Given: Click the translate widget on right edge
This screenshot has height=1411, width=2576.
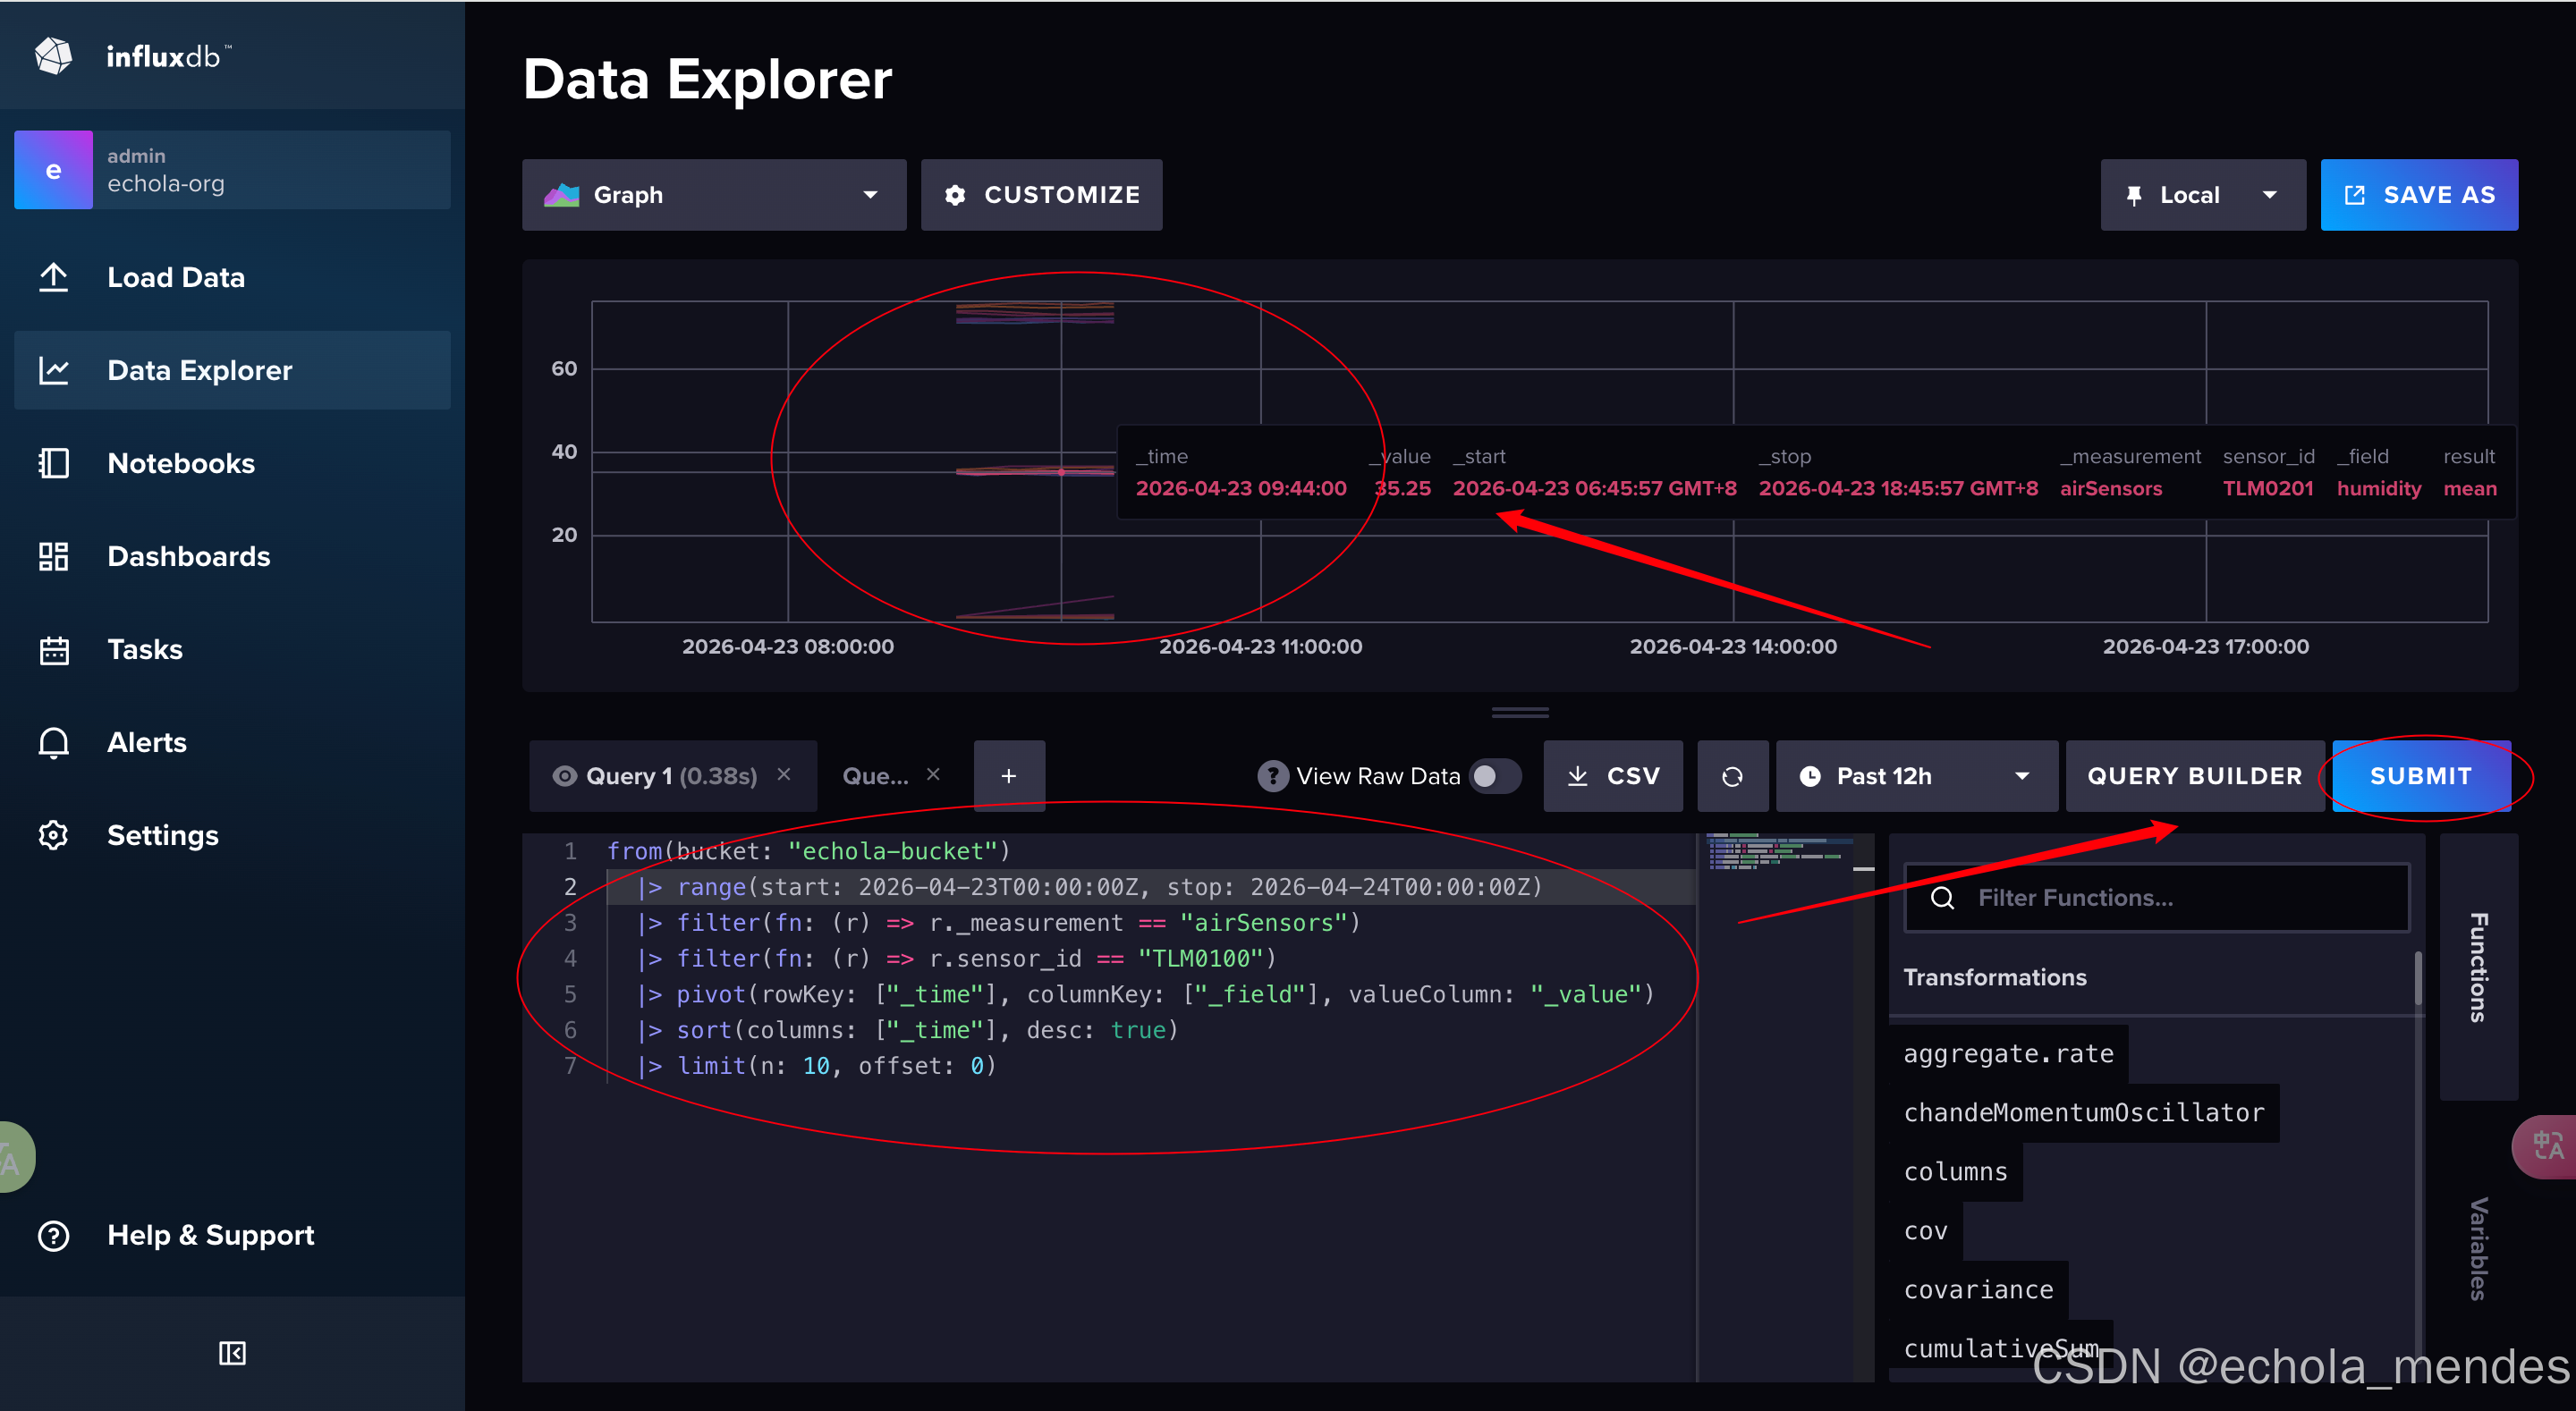Looking at the screenshot, I should tap(2544, 1146).
